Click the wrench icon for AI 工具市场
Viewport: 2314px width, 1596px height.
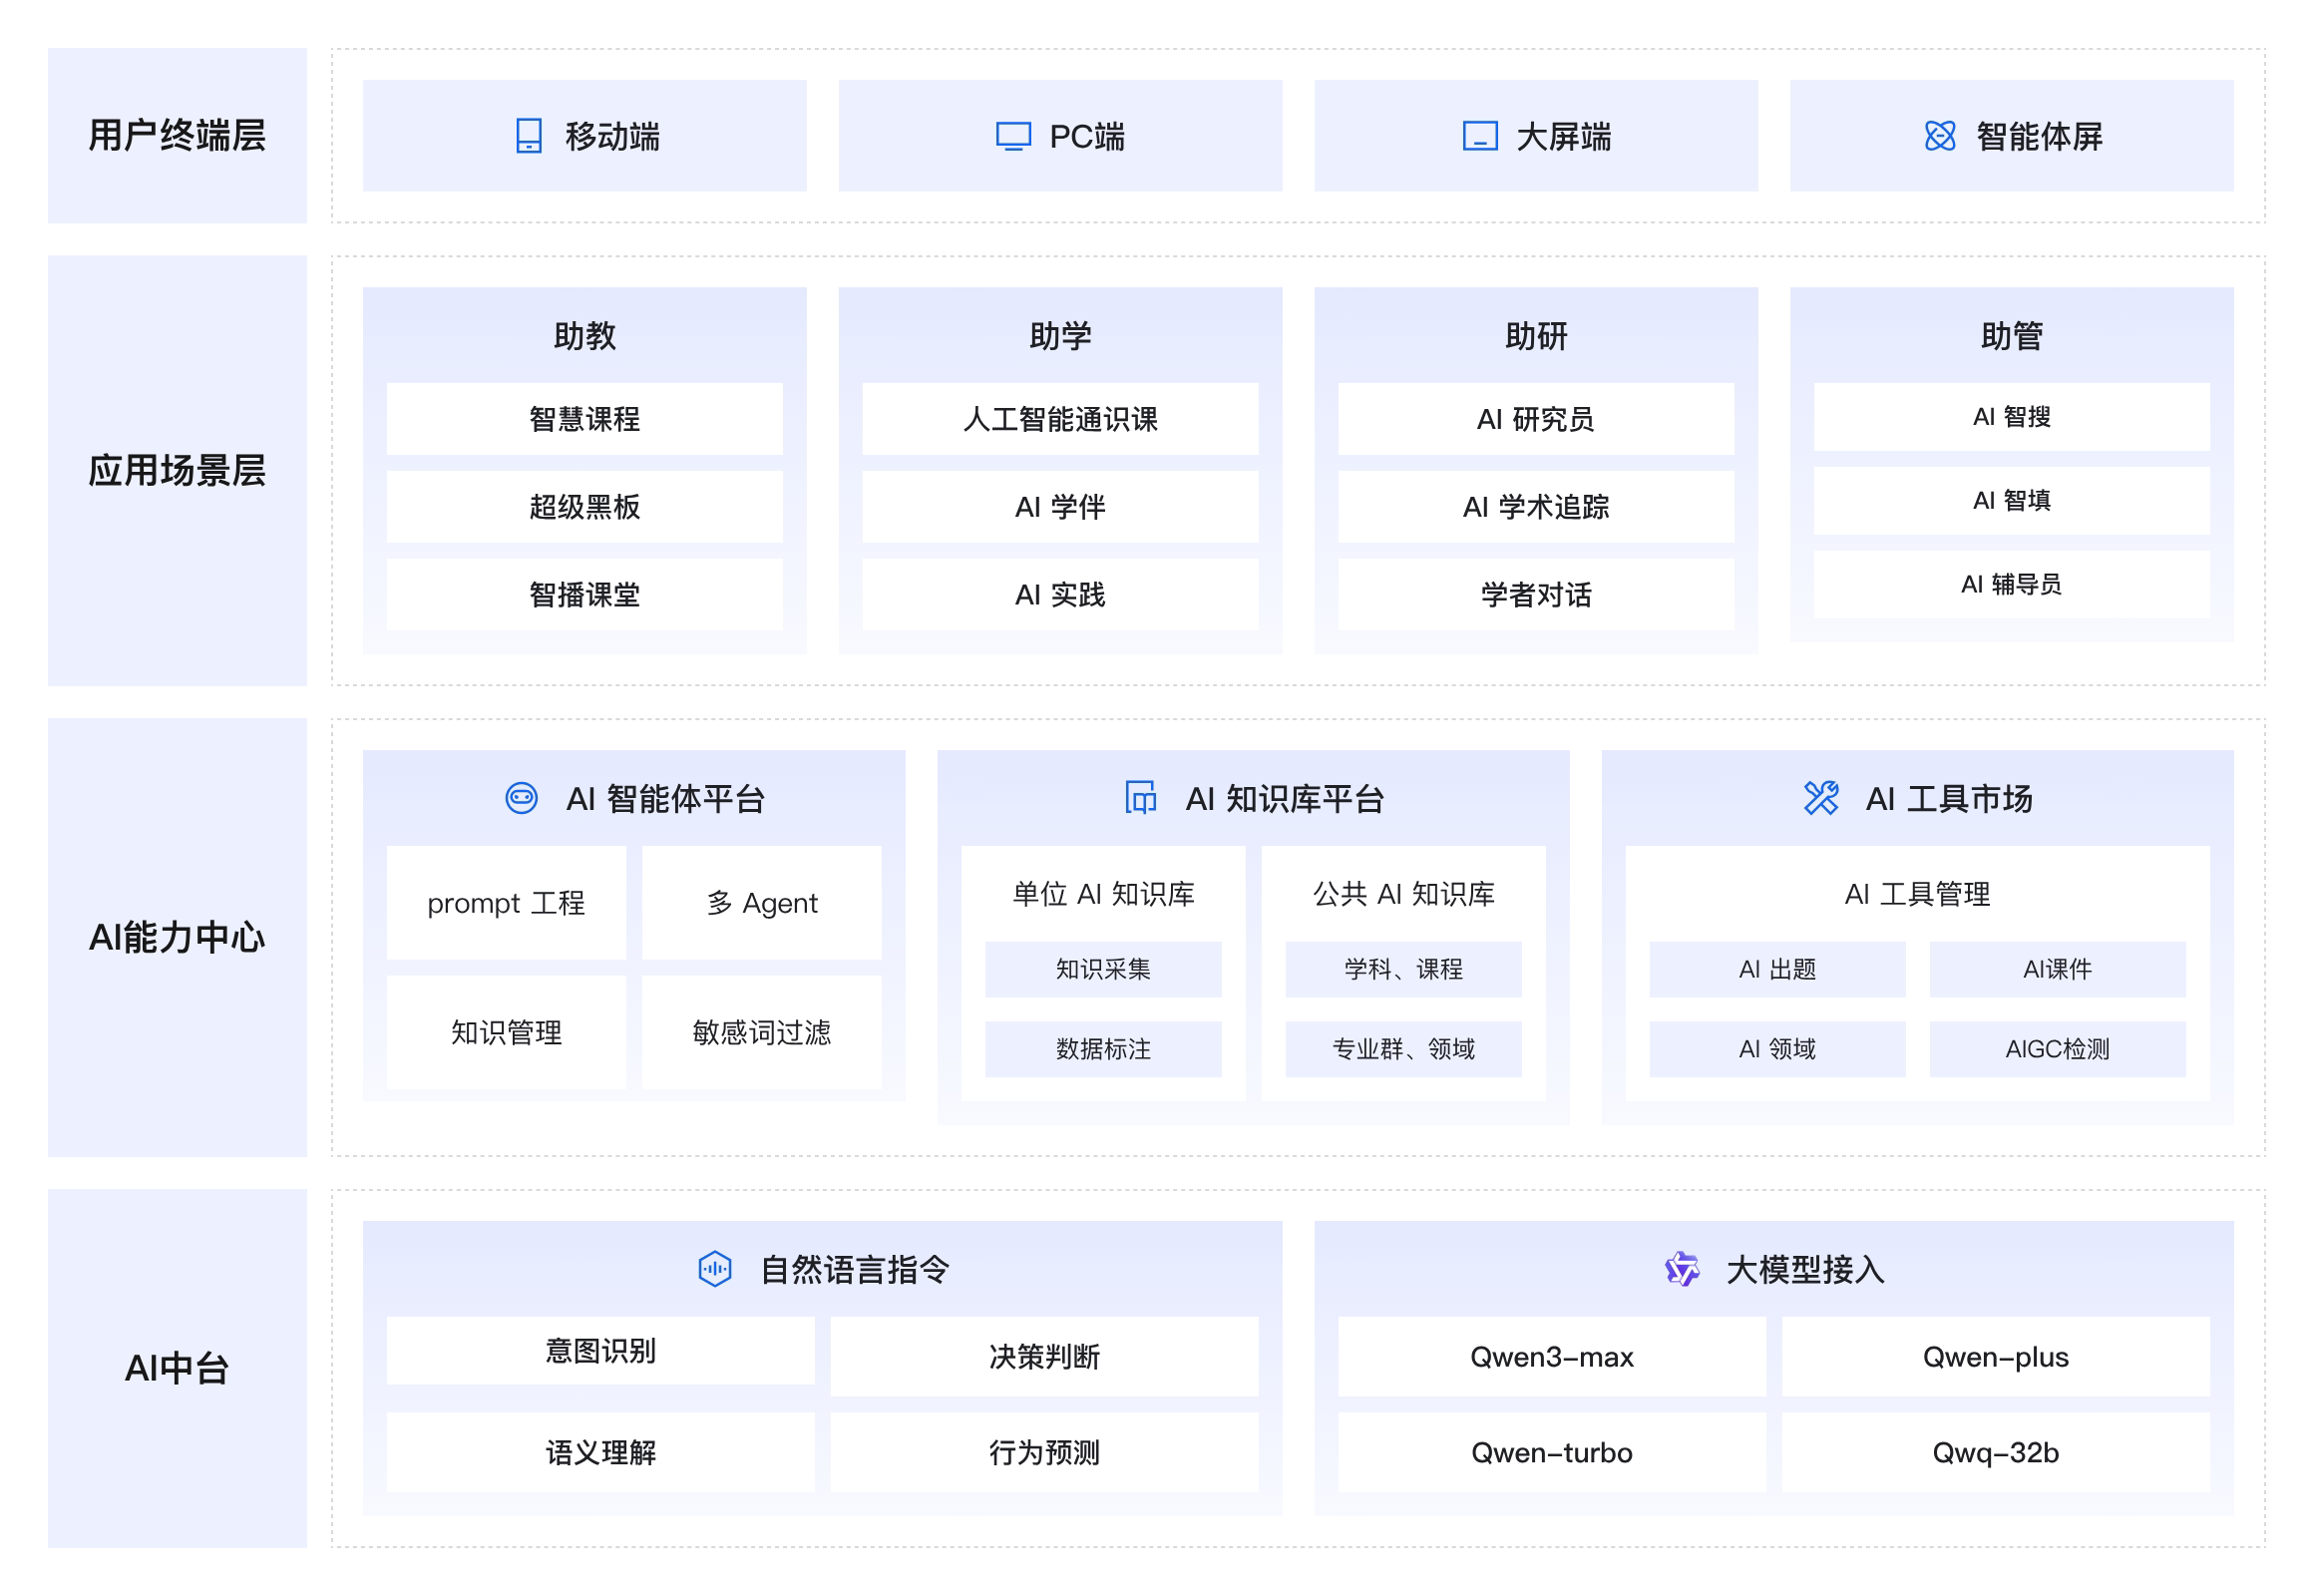1822,798
